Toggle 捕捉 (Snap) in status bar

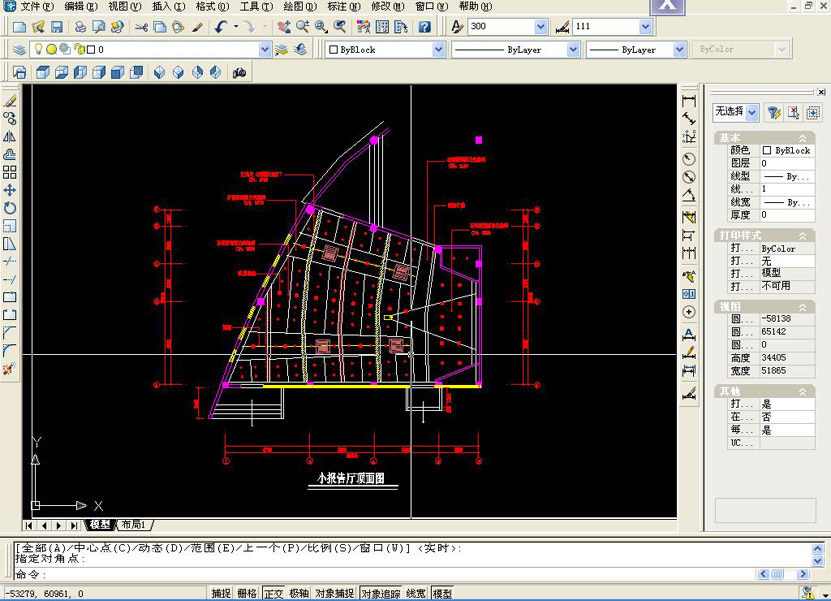[x=221, y=593]
